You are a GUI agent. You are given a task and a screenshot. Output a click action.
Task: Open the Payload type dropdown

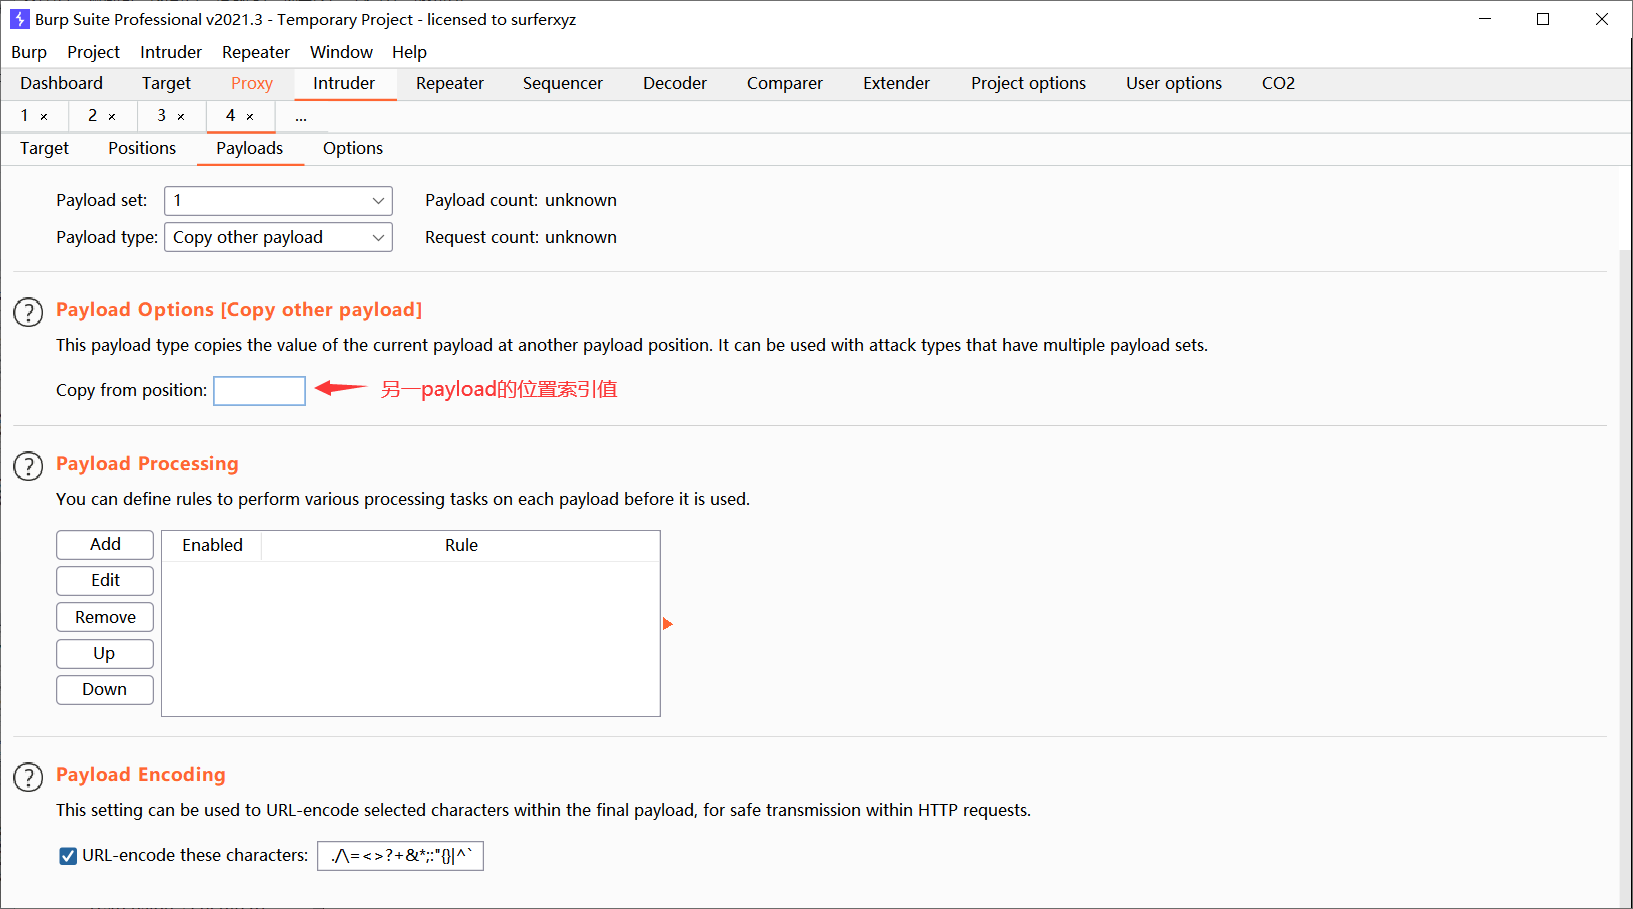click(278, 238)
